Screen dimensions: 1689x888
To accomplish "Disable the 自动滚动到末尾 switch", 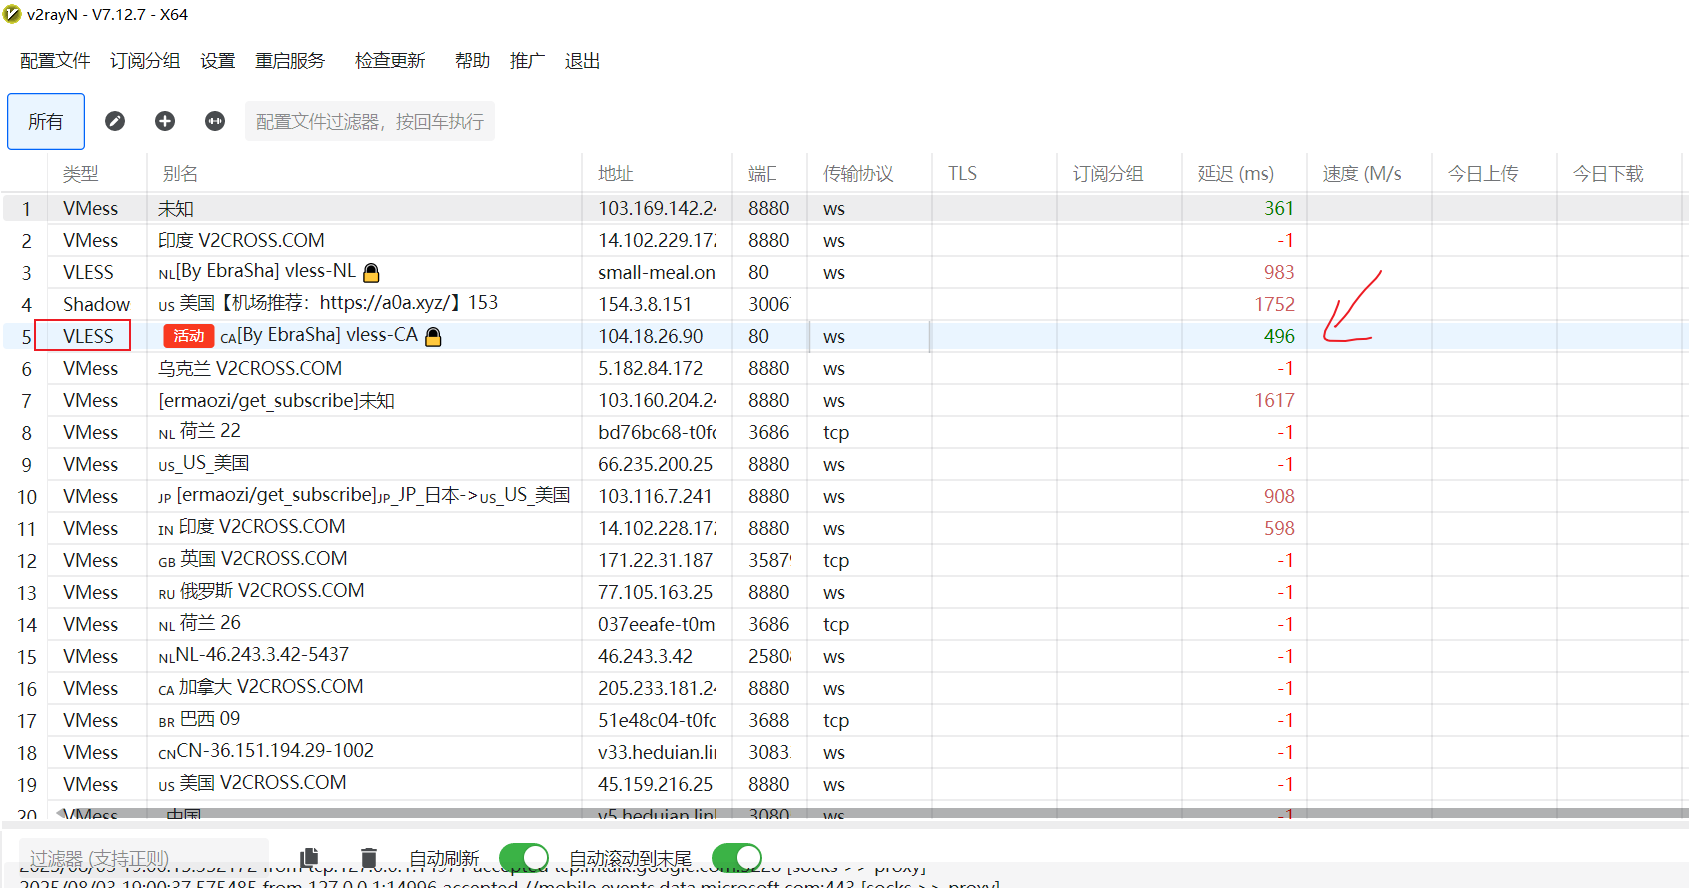I will pos(737,857).
